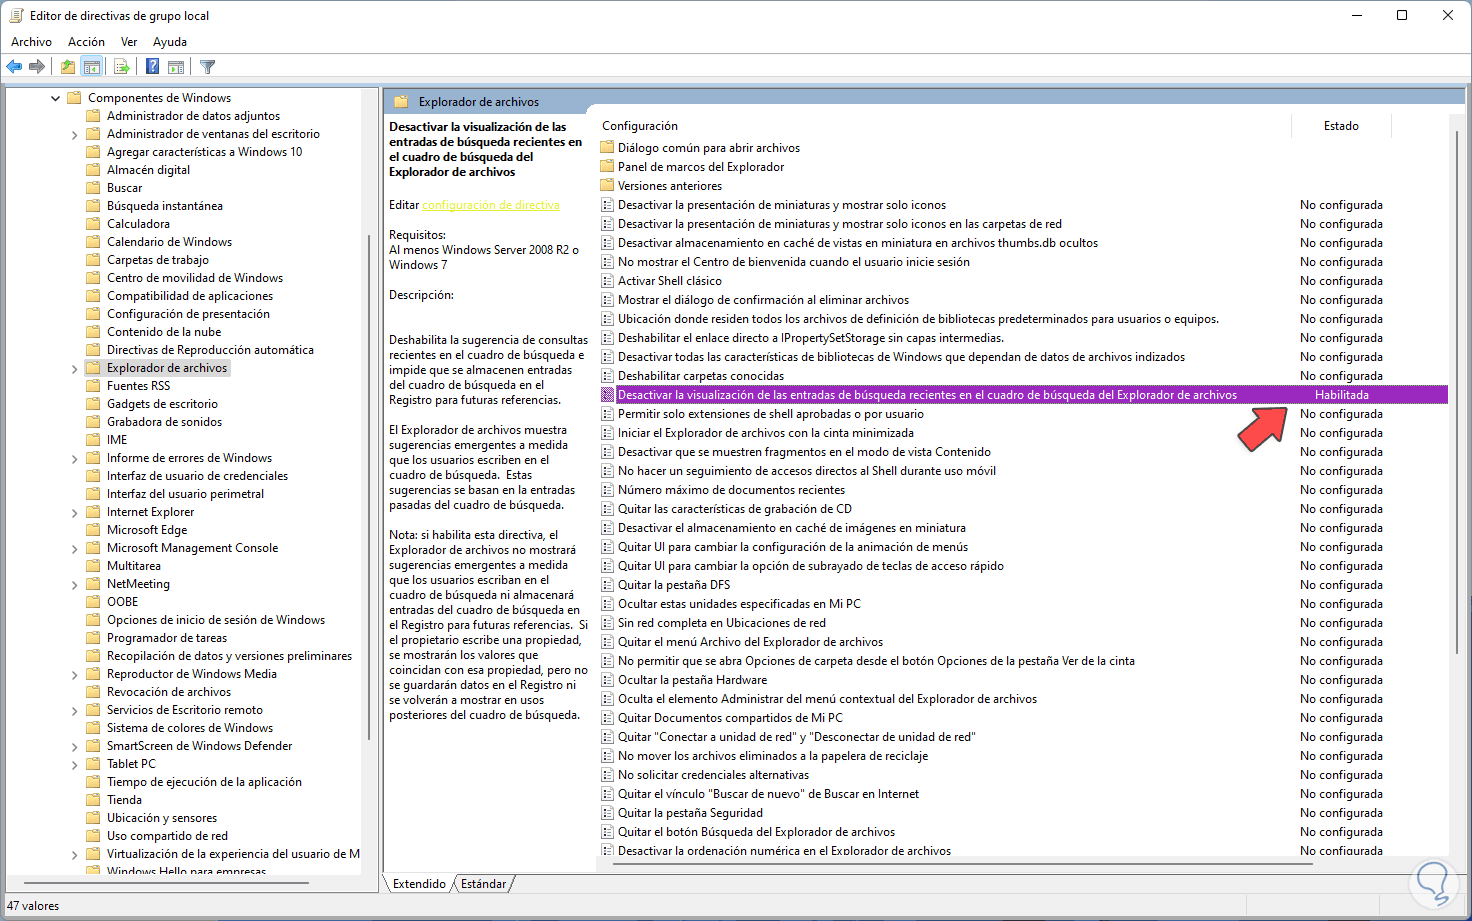This screenshot has width=1472, height=921.
Task: Switch to the Estándar tab
Action: 484,884
